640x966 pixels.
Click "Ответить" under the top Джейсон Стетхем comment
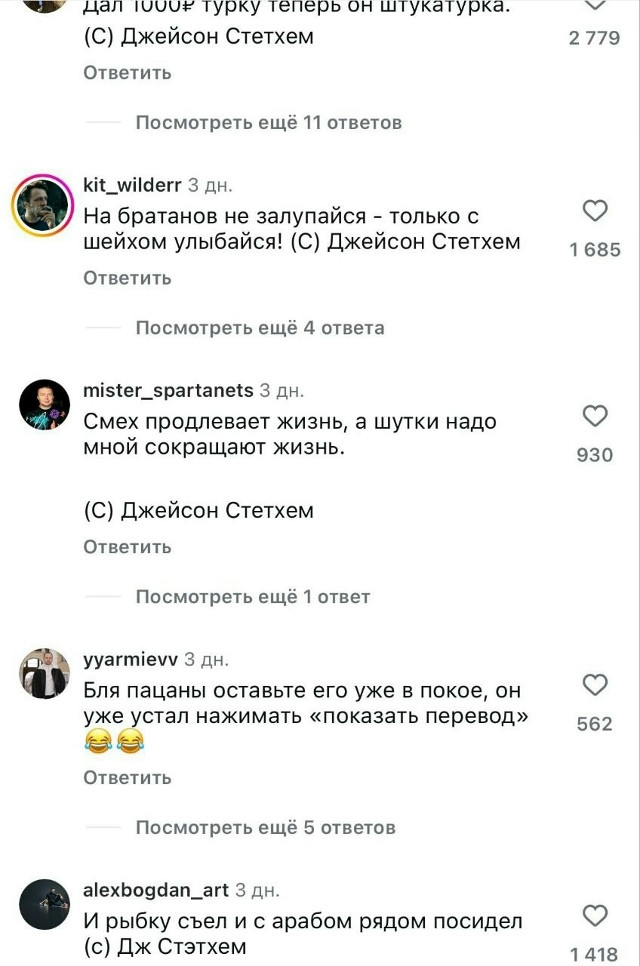pyautogui.click(x=127, y=73)
